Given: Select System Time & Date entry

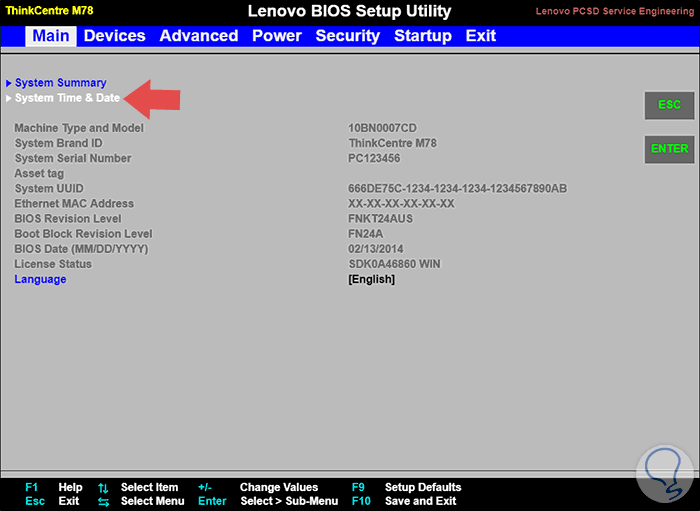Looking at the screenshot, I should pyautogui.click(x=67, y=98).
